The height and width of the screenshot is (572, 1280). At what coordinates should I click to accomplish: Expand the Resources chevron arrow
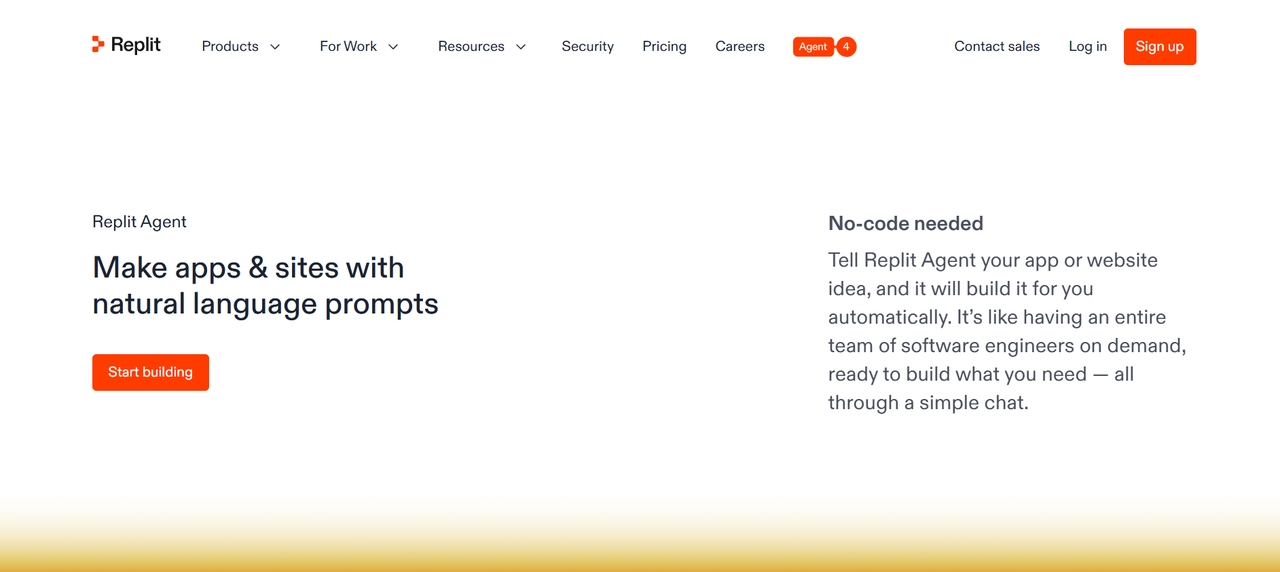pyautogui.click(x=520, y=47)
